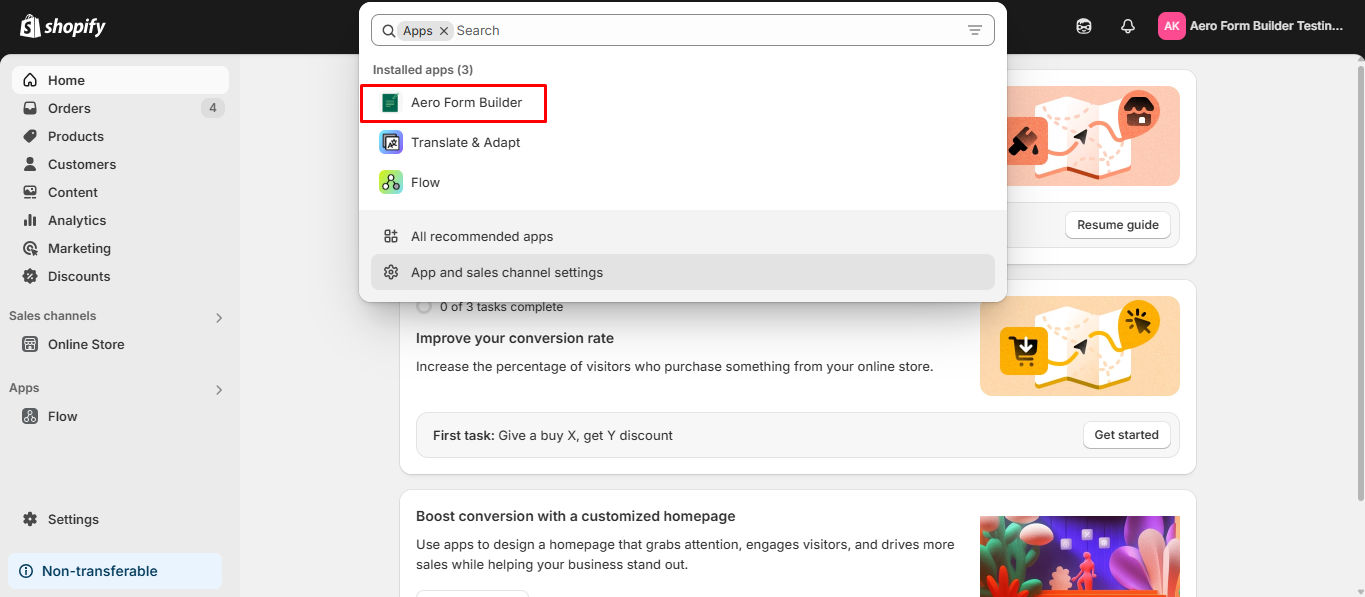
Task: Click the search magnifier icon
Action: point(389,31)
